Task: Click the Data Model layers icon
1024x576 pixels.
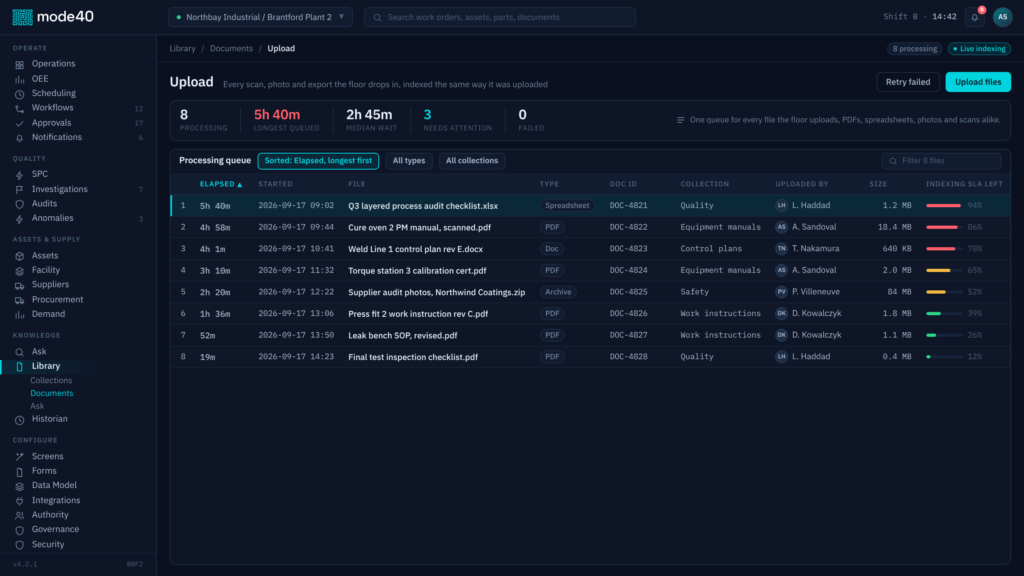Action: coord(20,486)
